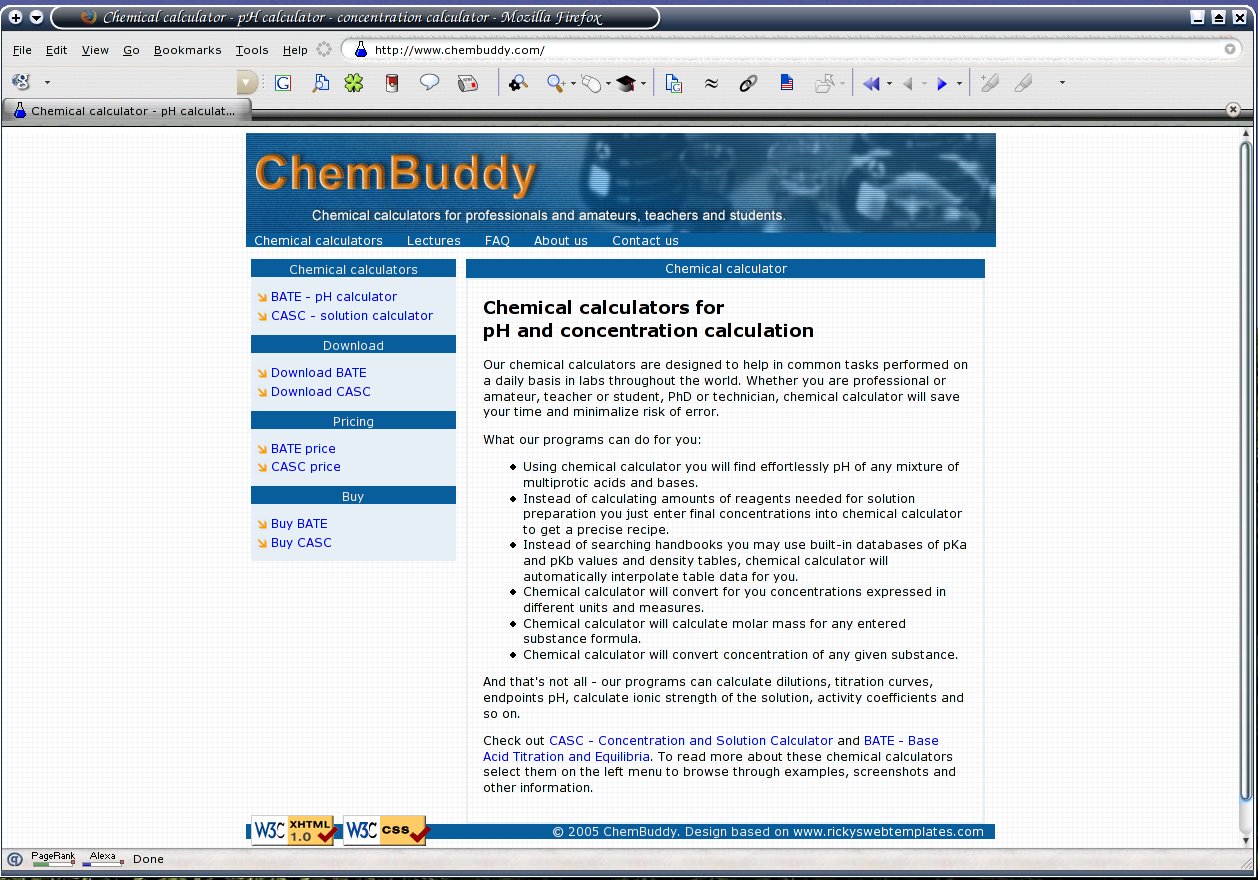Screen dimensions: 1258x880
Task: Click the speech bubble toolbar icon
Action: click(x=430, y=83)
